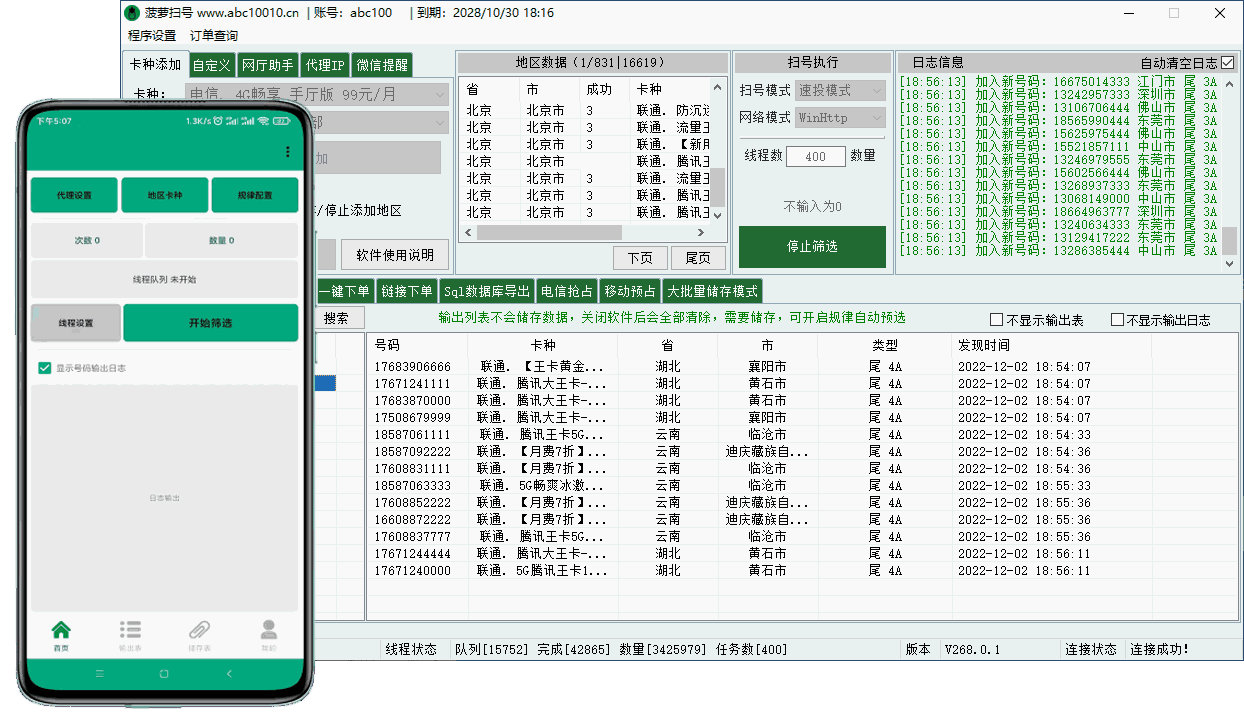The height and width of the screenshot is (713, 1244).
Task: Tap the Android recents menu icon
Action: coord(98,674)
